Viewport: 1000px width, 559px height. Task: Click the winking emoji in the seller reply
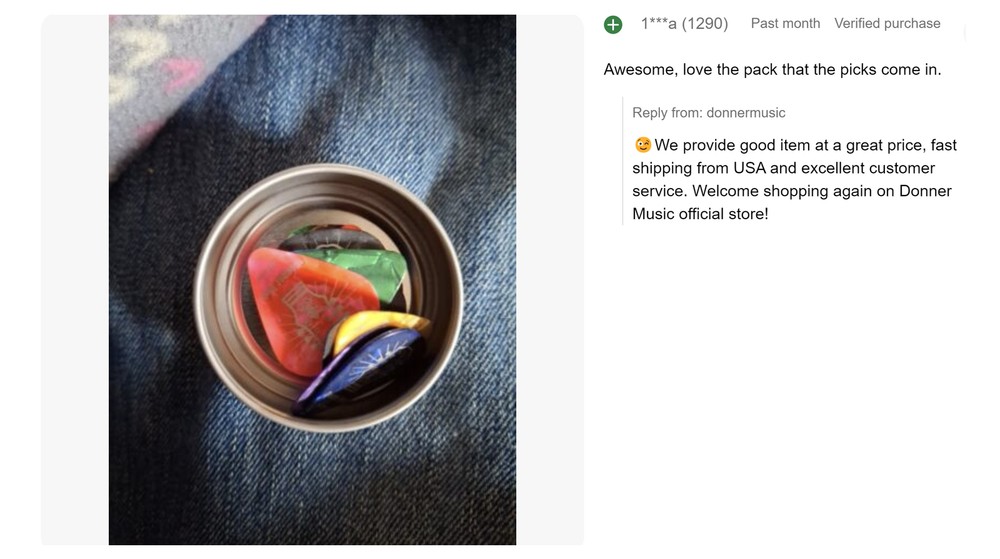click(x=643, y=146)
